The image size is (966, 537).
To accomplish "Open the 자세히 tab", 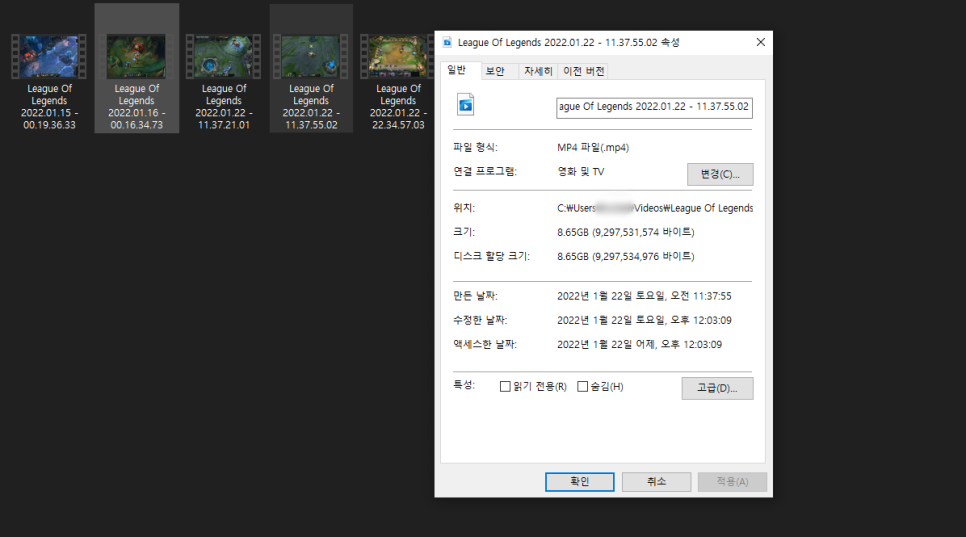I will [x=538, y=71].
